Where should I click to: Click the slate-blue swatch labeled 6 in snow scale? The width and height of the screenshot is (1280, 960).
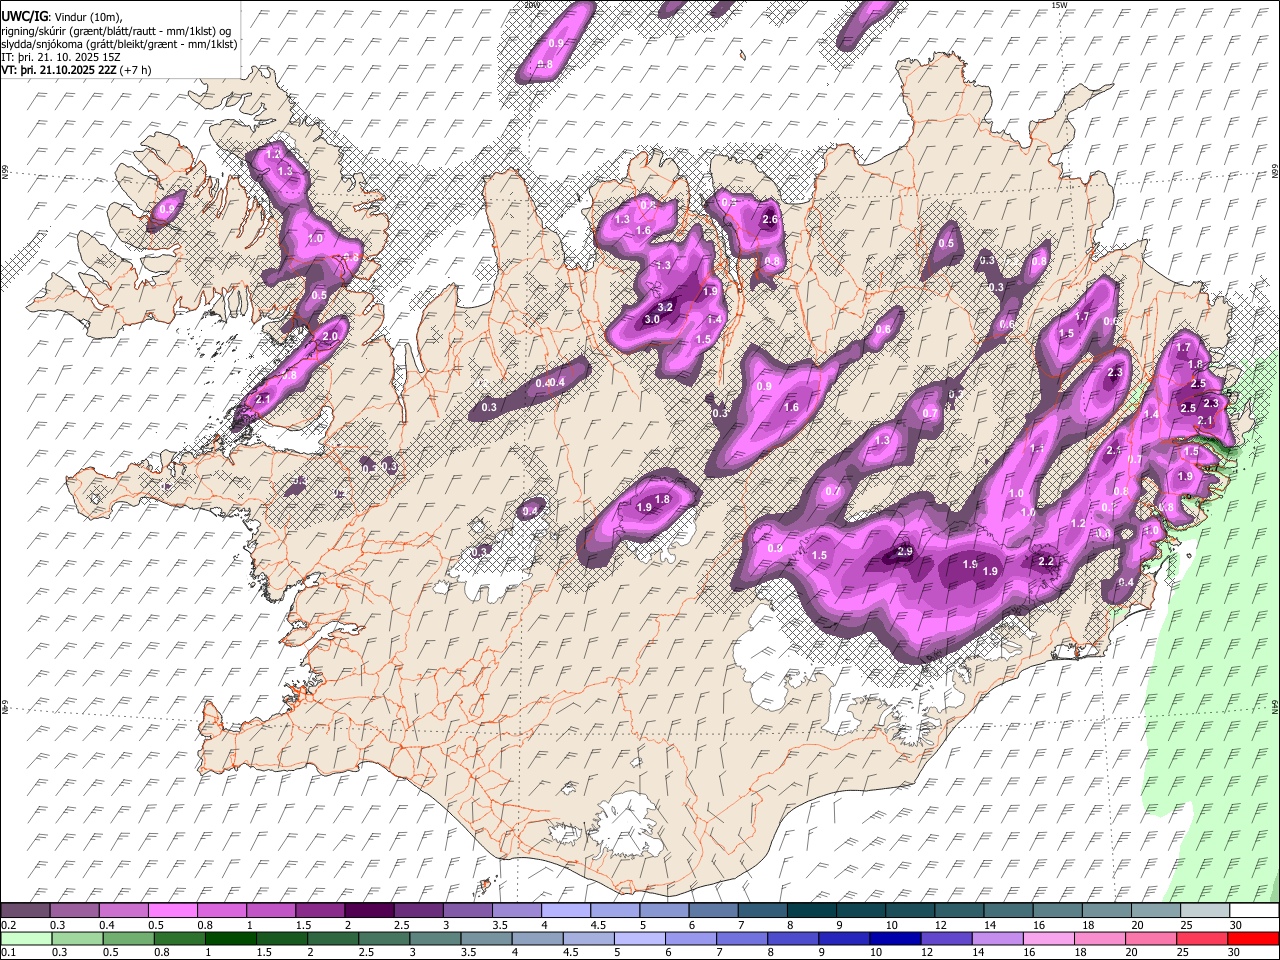[x=713, y=910]
